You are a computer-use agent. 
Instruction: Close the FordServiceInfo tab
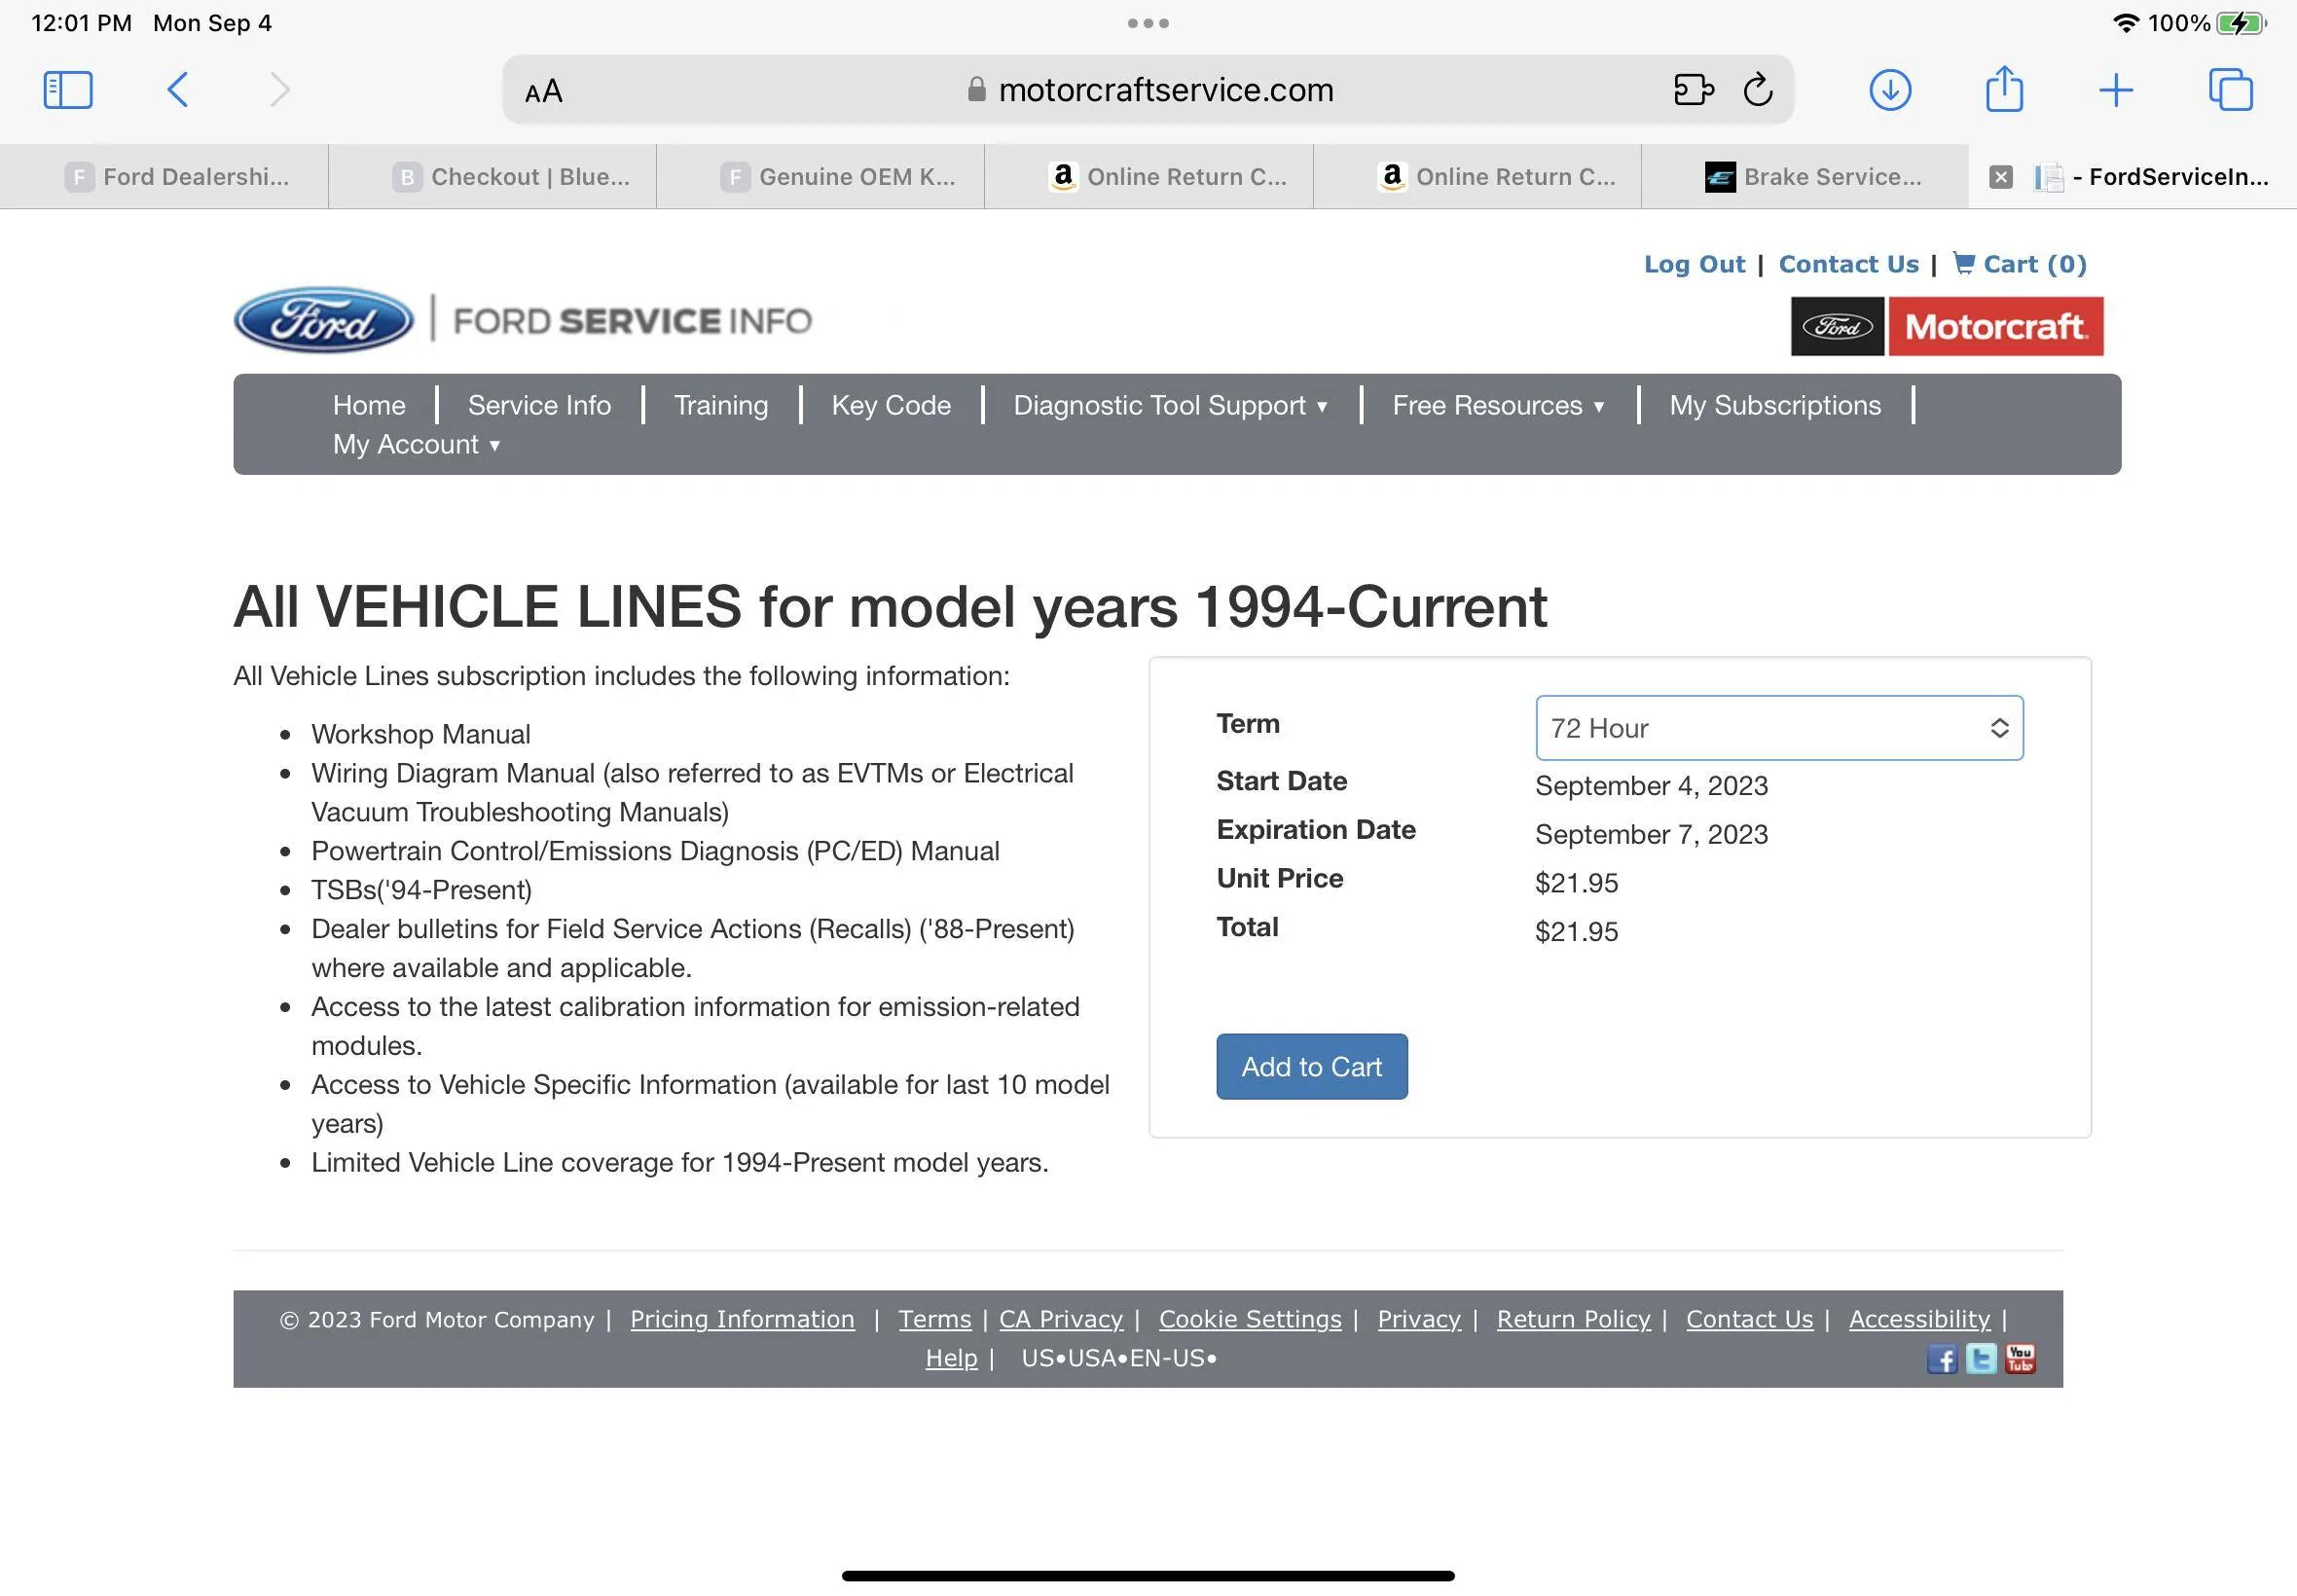click(2000, 177)
